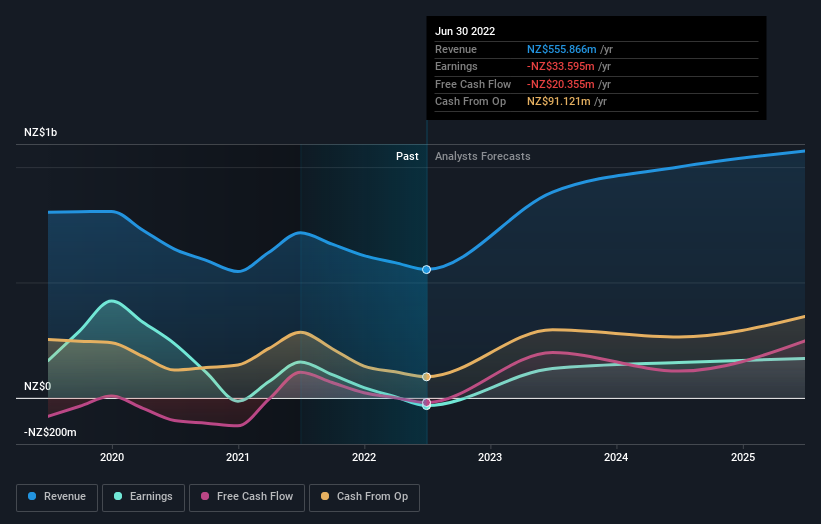Select the 2020 x-axis label
The height and width of the screenshot is (524, 821).
click(112, 457)
